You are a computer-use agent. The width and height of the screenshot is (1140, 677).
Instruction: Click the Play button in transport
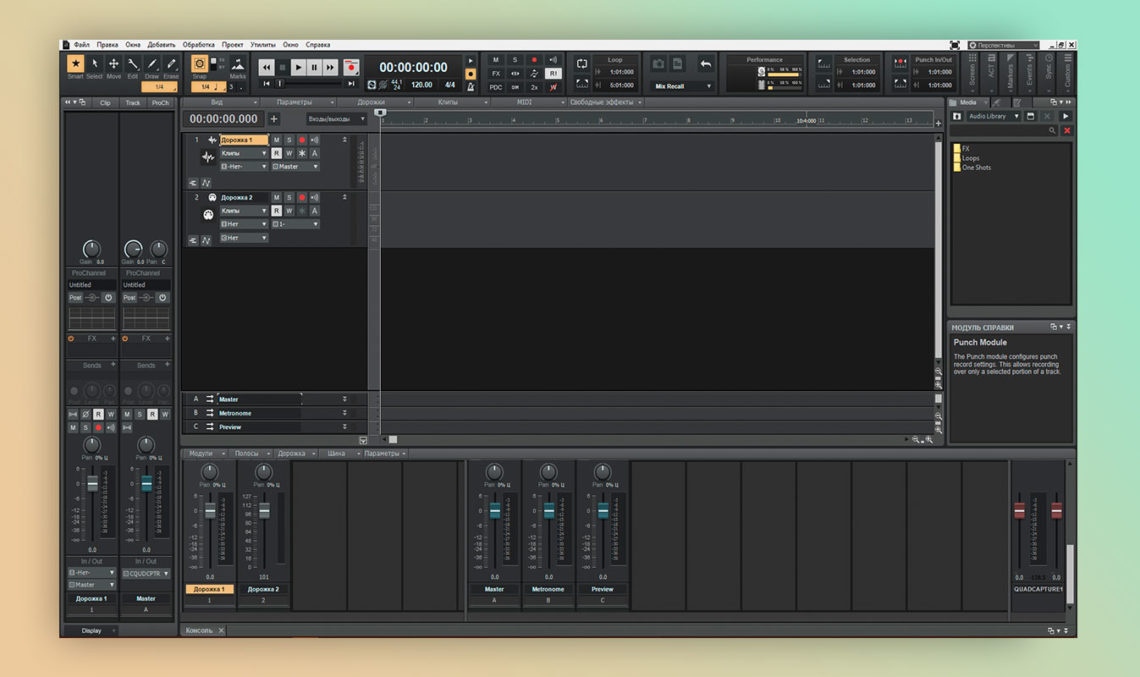click(298, 68)
